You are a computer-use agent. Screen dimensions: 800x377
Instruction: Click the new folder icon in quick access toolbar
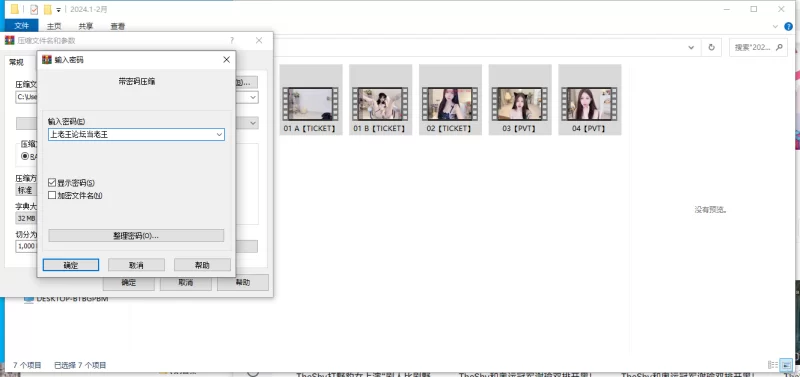click(x=48, y=9)
